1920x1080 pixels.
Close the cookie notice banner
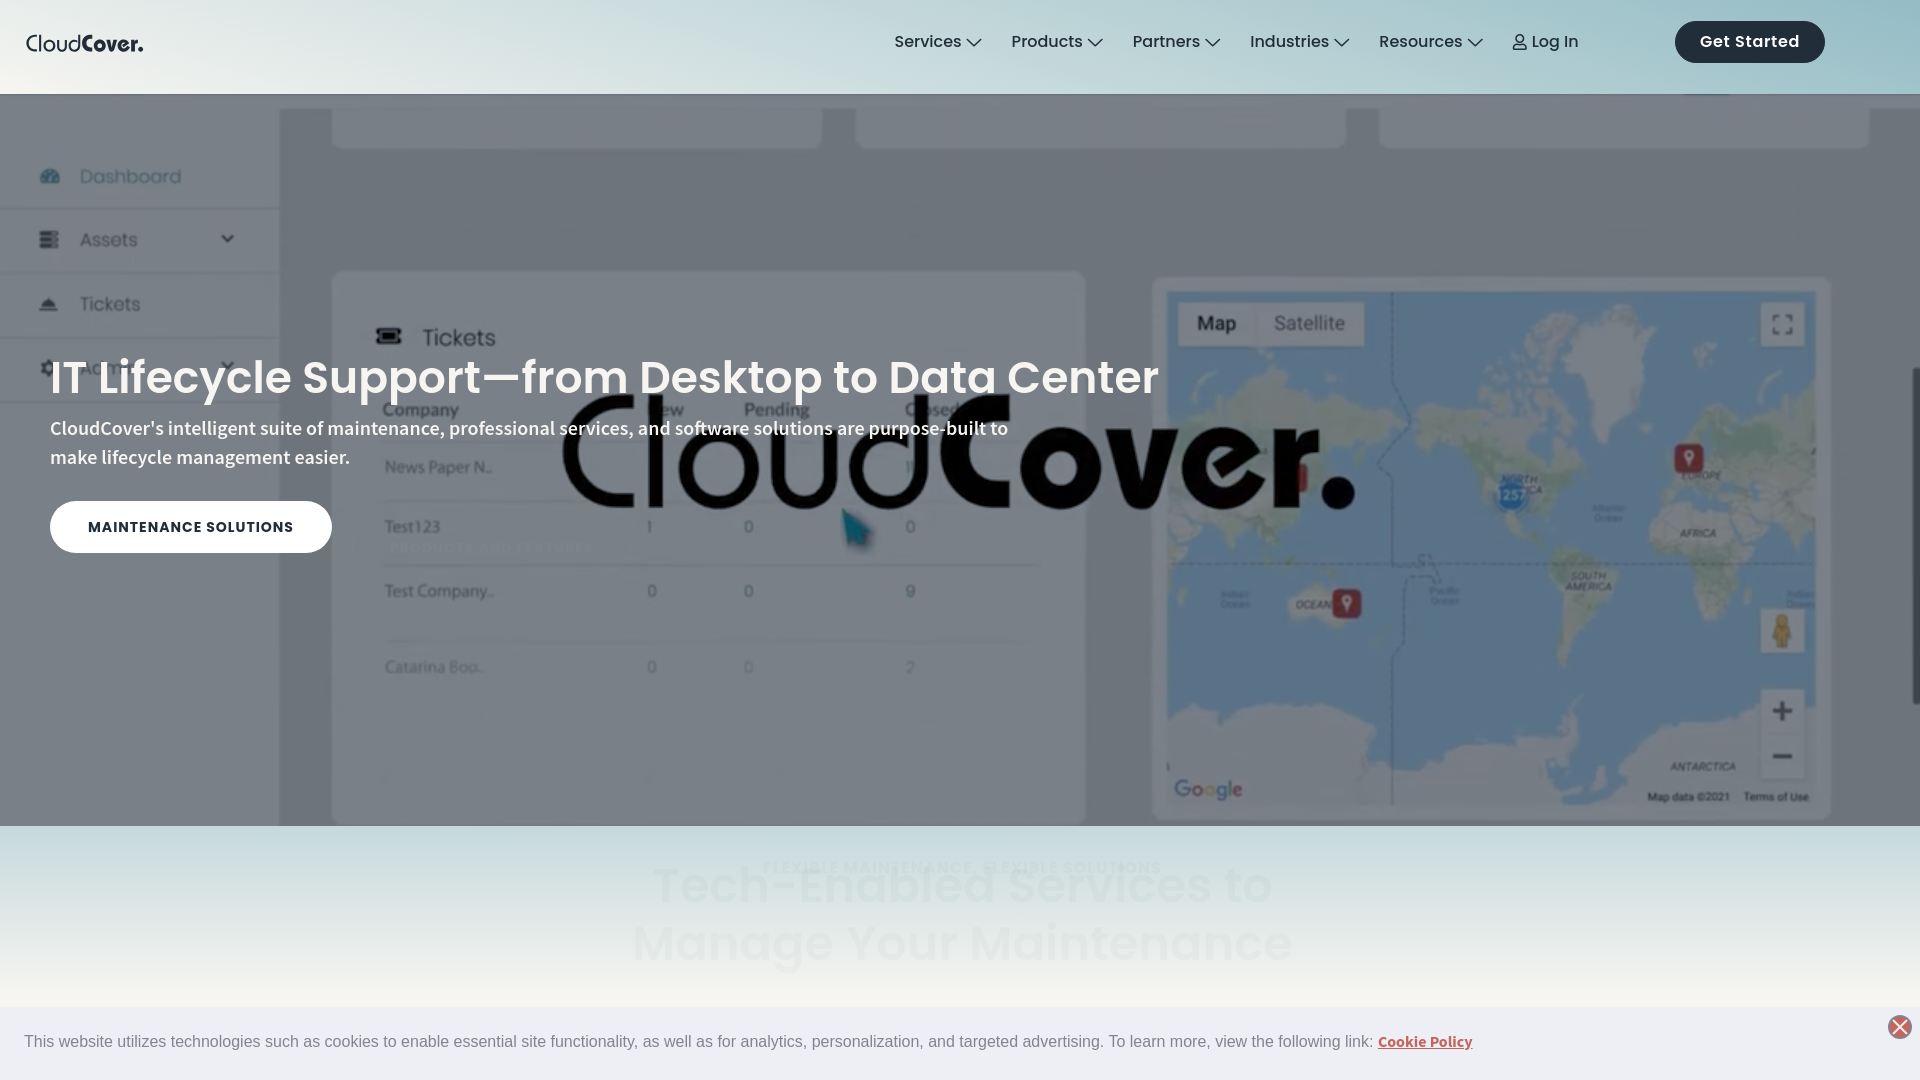(1900, 1027)
